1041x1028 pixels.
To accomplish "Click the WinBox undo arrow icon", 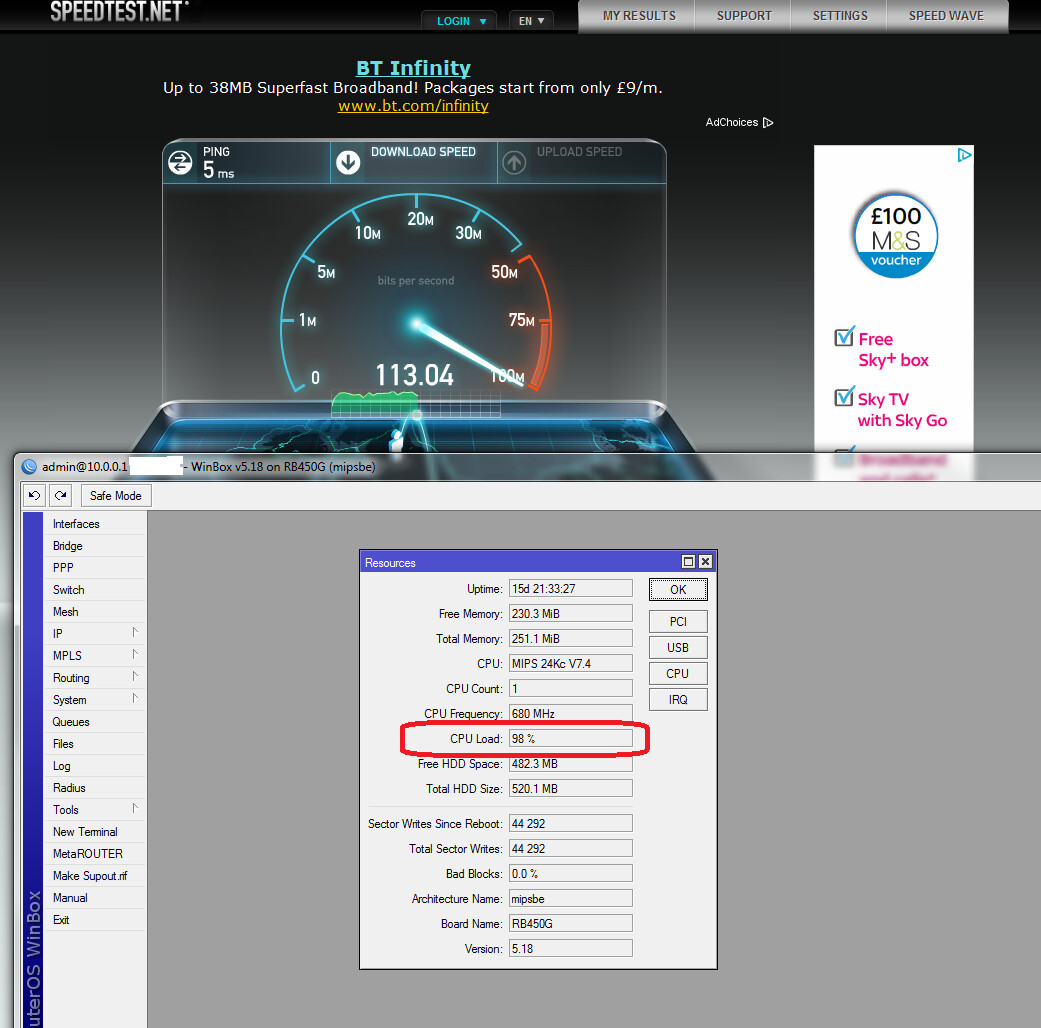I will tap(35, 495).
